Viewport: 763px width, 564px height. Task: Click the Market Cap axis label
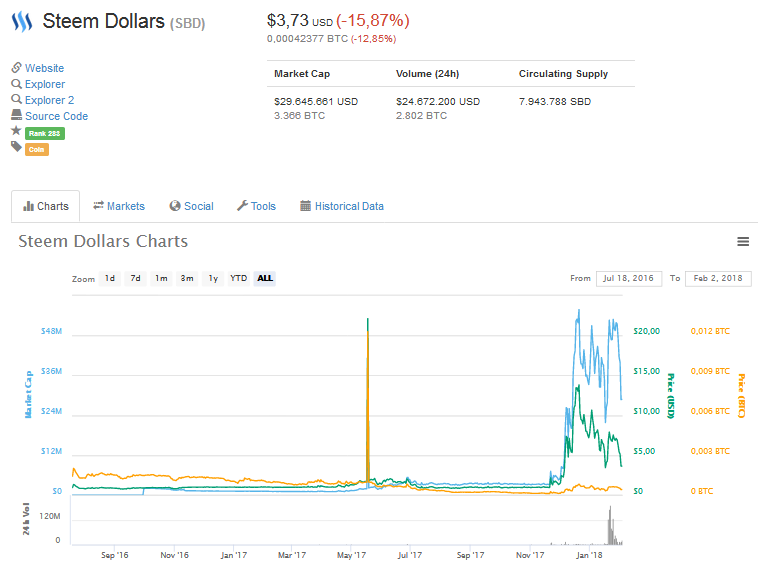pos(29,394)
